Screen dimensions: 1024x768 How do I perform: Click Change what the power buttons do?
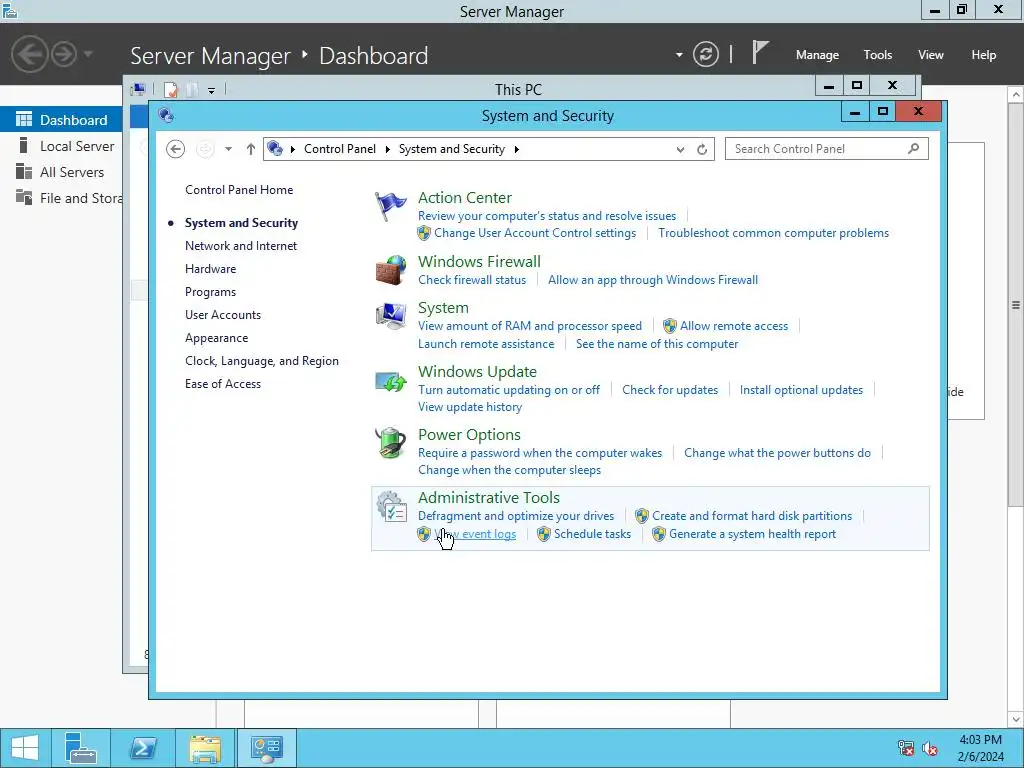coord(777,453)
